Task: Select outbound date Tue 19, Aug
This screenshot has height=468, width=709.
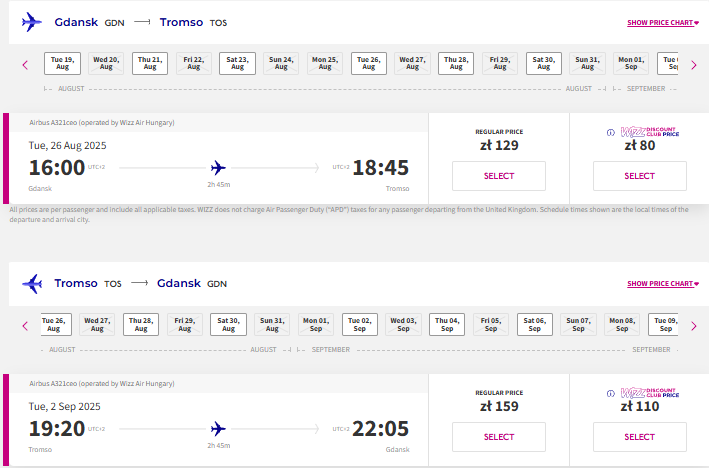Action: tap(62, 63)
